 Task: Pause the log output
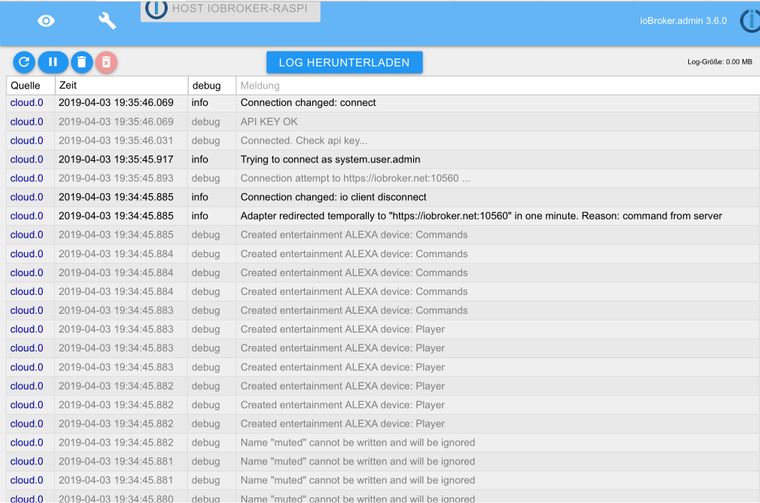pyautogui.click(x=53, y=62)
